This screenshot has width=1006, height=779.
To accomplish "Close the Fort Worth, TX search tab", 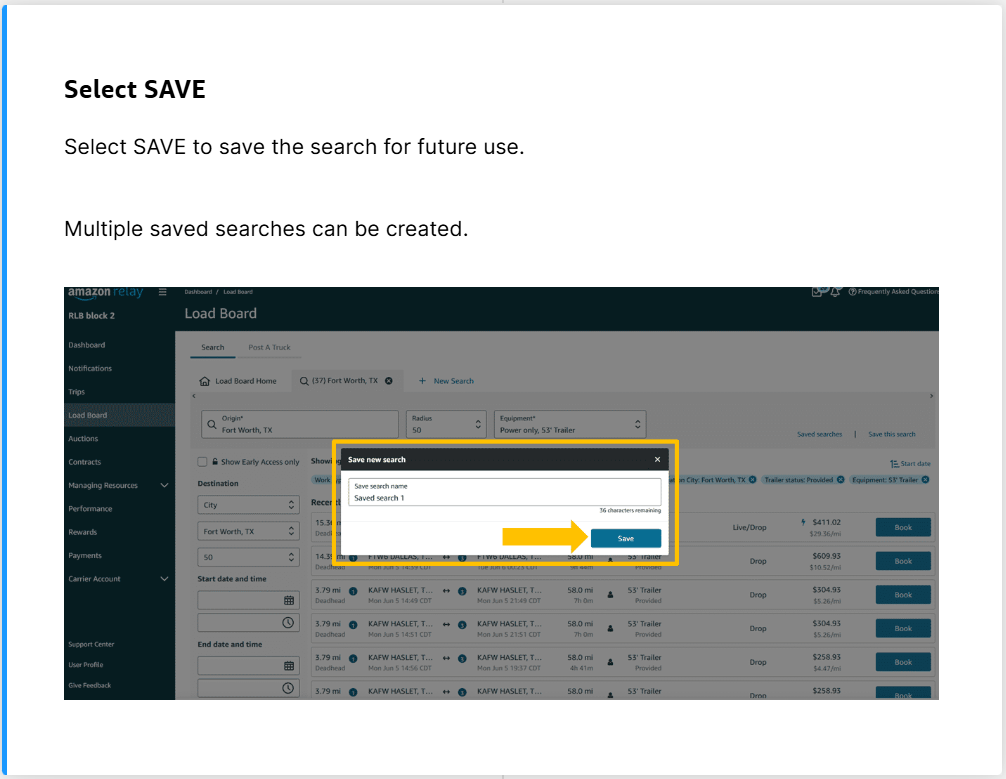I will coord(389,381).
